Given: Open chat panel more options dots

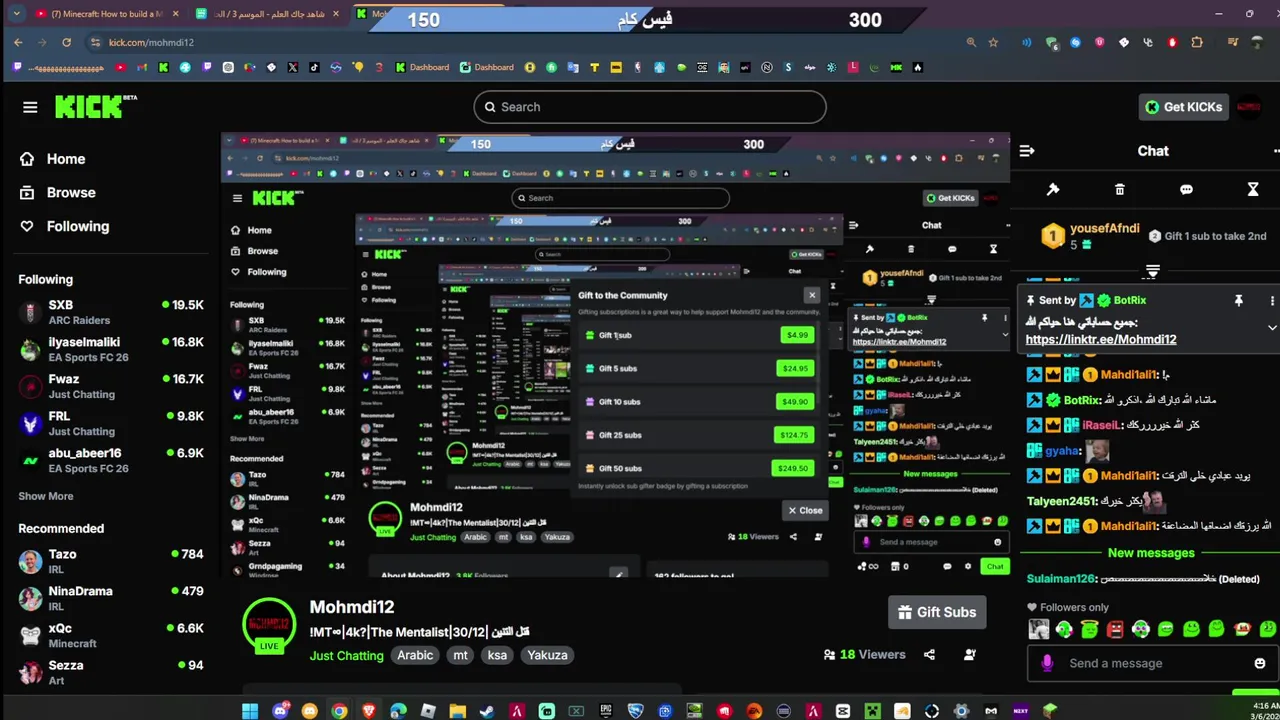Looking at the screenshot, I should (x=1275, y=151).
